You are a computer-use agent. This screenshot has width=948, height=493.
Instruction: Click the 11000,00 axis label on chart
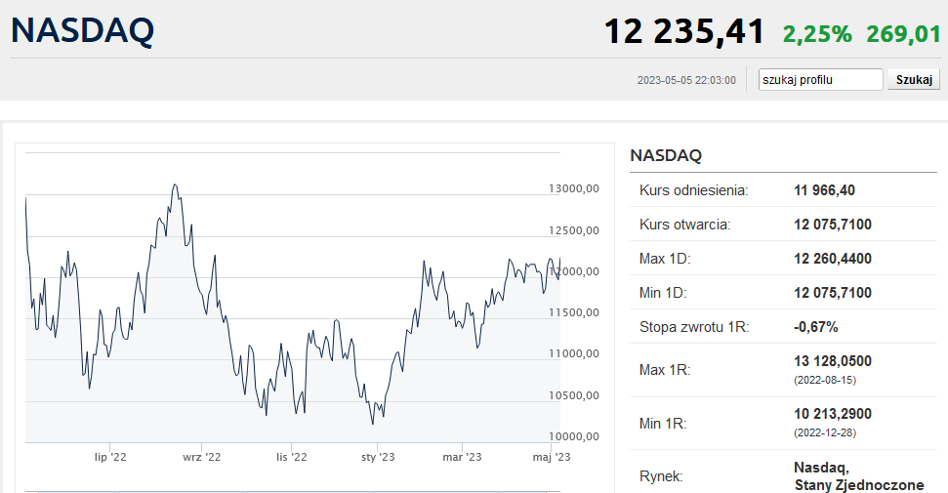[x=574, y=354]
